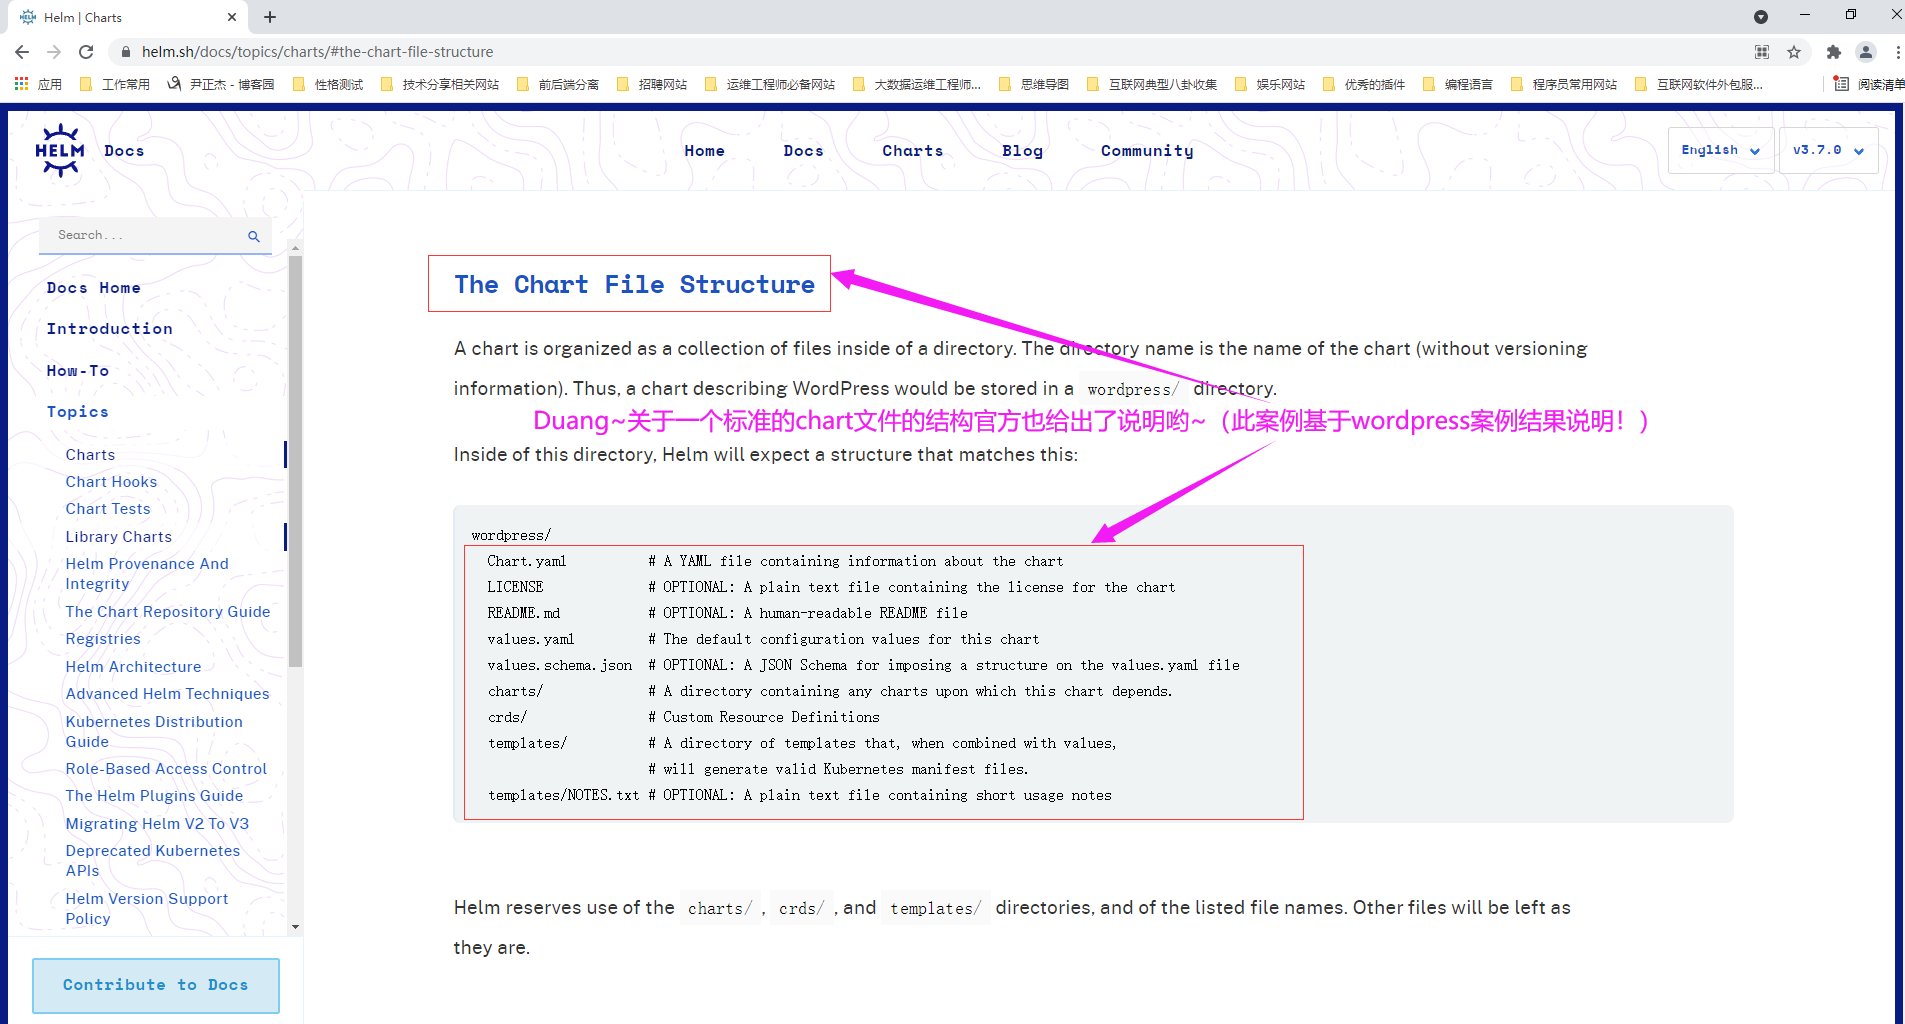Click the sidebar scrollbar down arrow
1905x1024 pixels.
coord(295,927)
